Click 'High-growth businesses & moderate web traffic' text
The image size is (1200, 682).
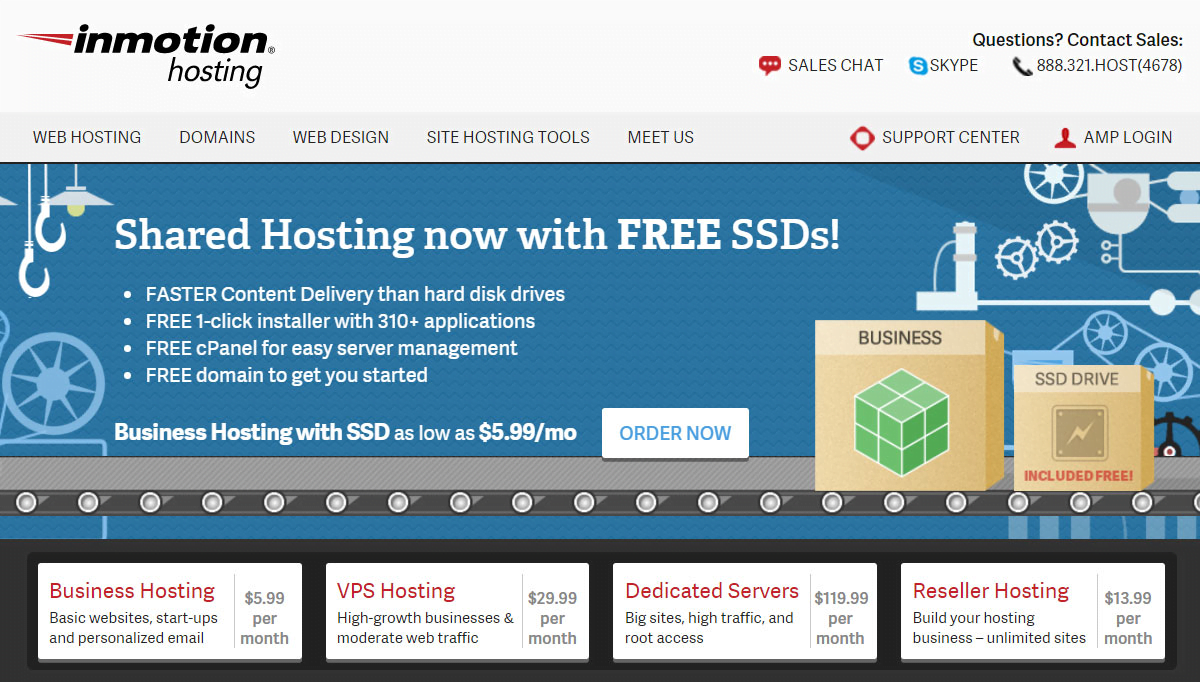pos(425,628)
